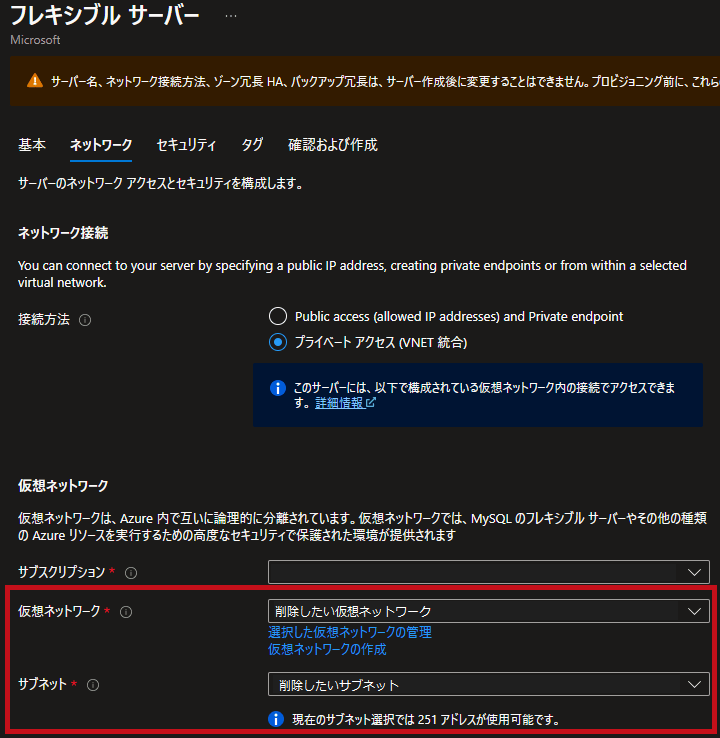Switch to the タグ tab
This screenshot has height=738, width=720.
pos(252,144)
